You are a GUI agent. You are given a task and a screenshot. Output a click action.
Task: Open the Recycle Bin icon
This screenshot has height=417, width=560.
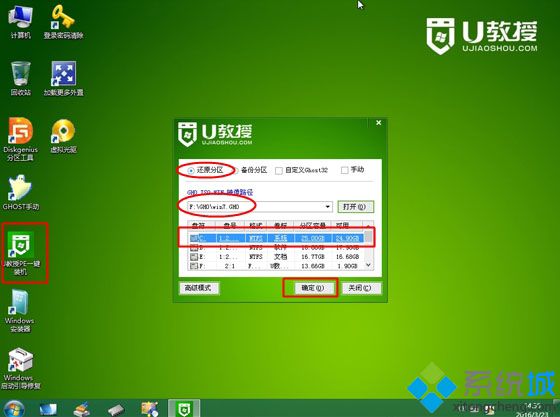pyautogui.click(x=20, y=79)
